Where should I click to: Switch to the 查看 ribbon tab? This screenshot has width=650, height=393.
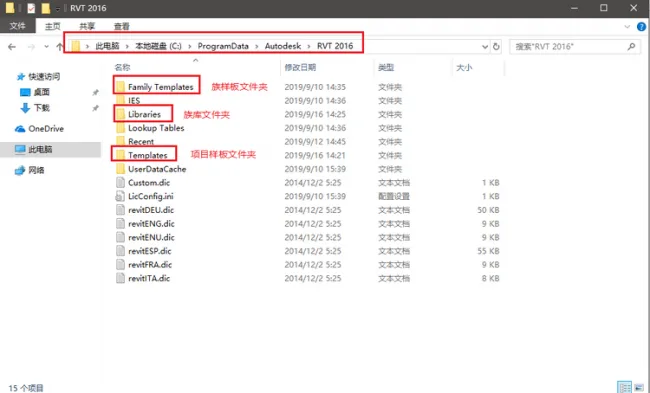point(121,27)
